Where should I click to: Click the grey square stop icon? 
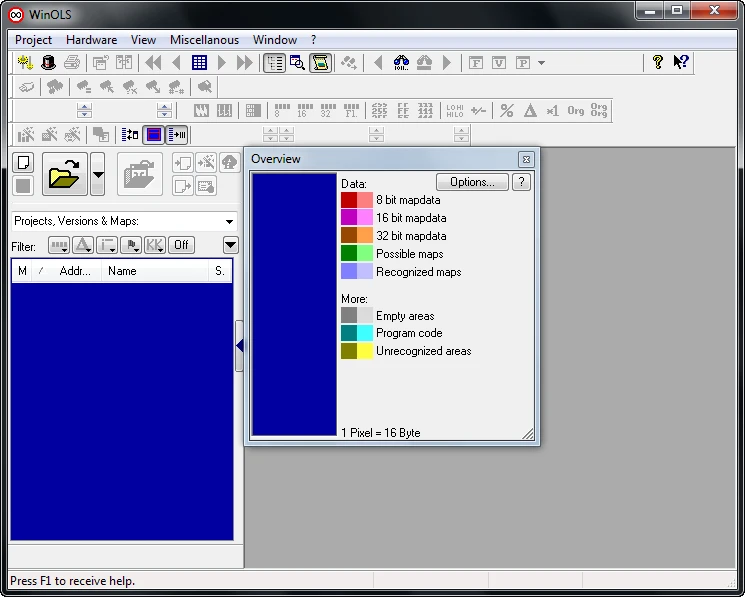point(23,186)
